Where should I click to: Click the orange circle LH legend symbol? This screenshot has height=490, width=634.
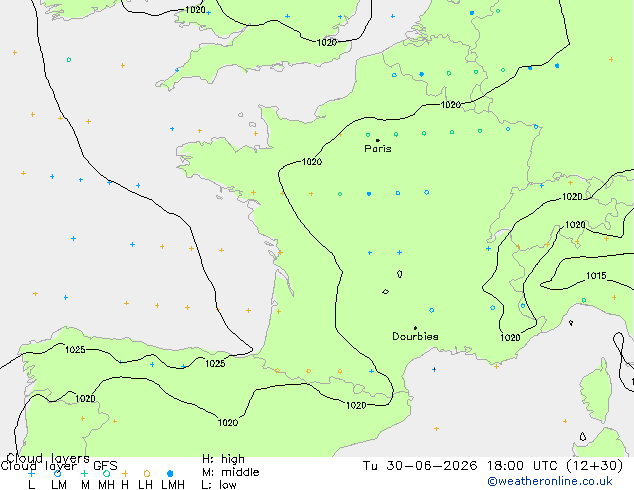click(x=147, y=473)
